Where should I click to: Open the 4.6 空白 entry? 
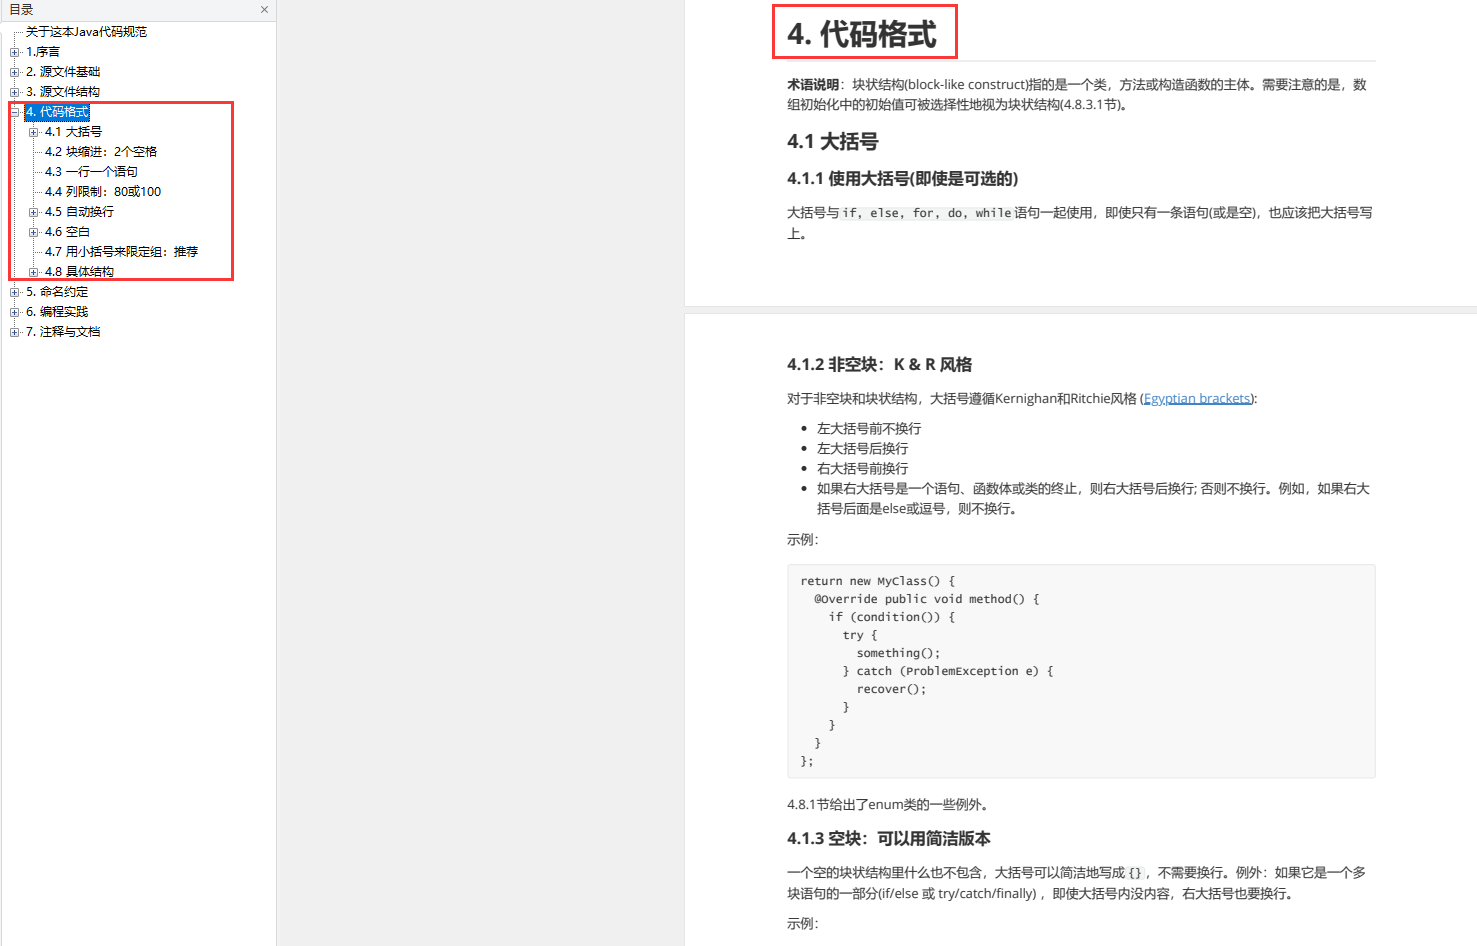pos(67,232)
